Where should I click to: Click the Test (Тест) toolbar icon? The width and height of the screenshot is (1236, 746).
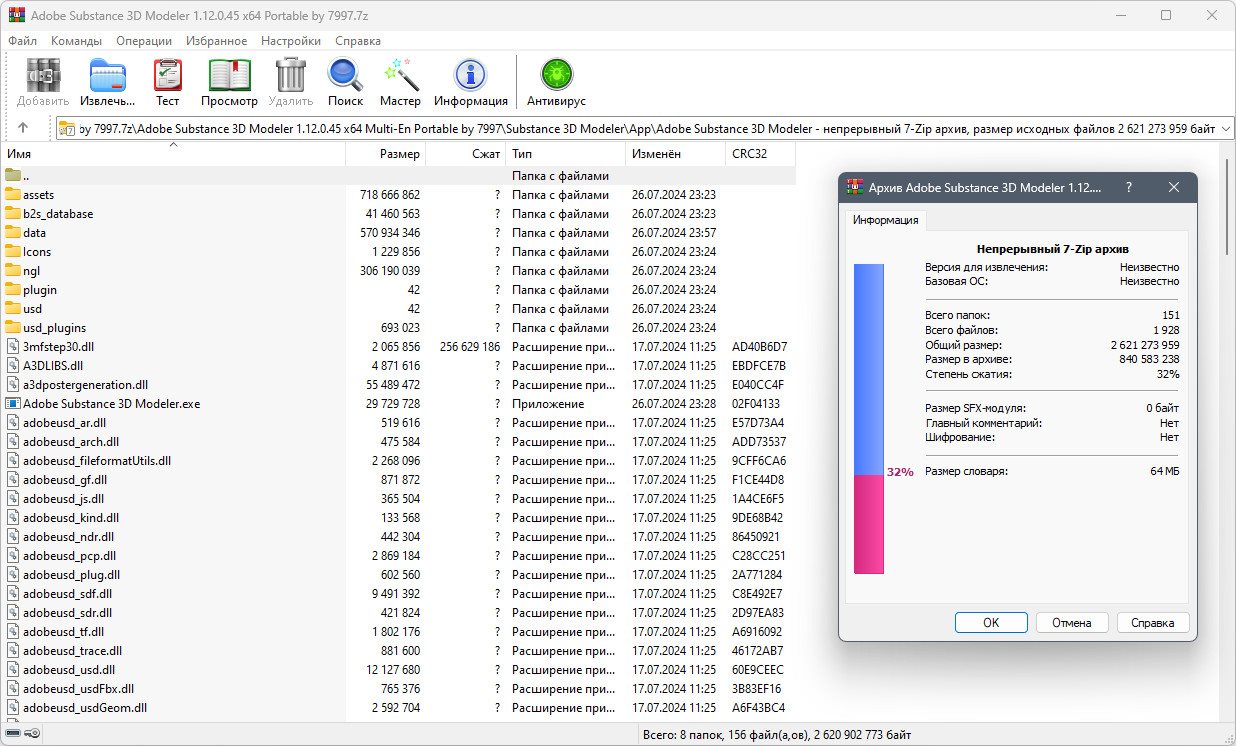point(167,80)
